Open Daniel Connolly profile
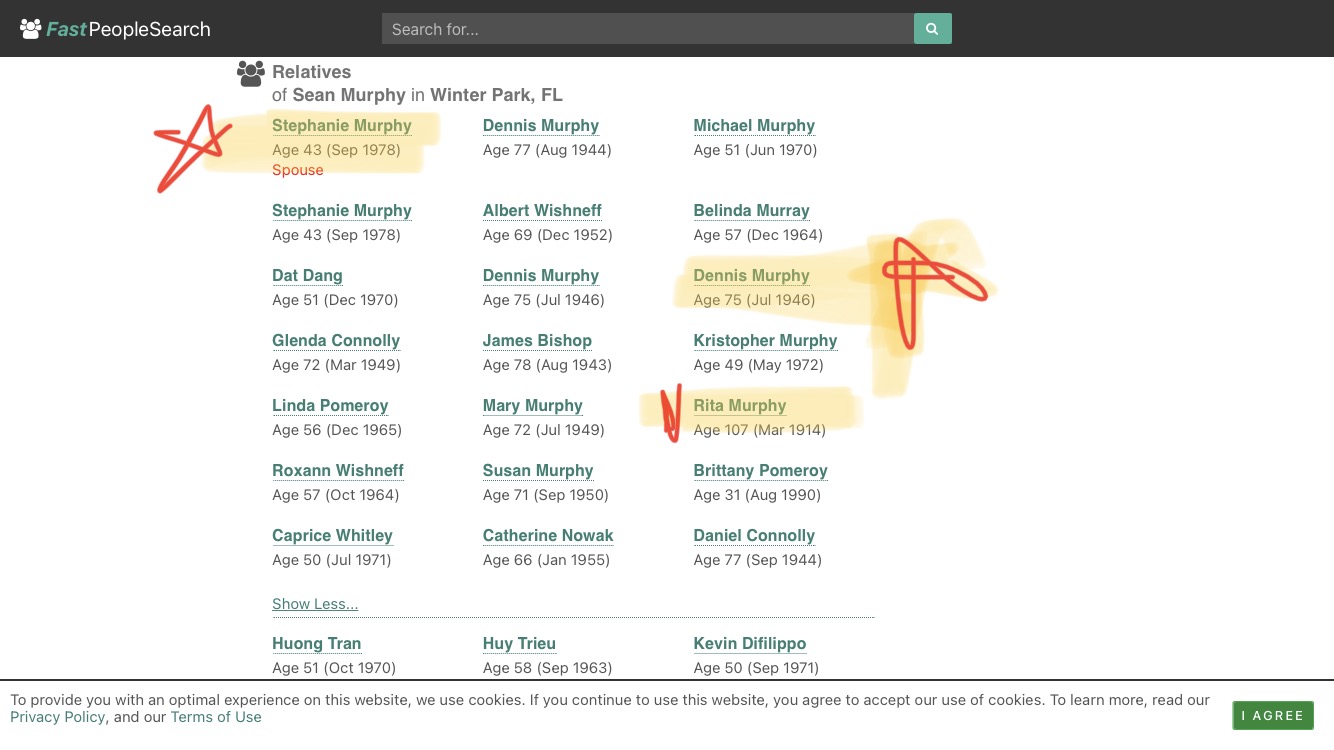 point(754,535)
